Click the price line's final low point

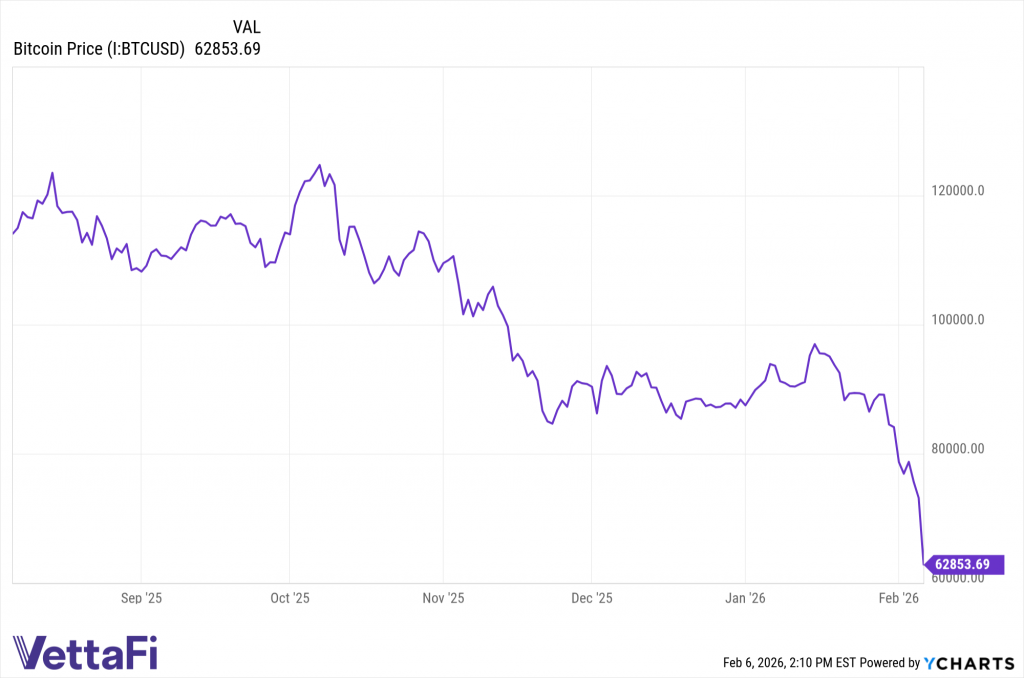[x=924, y=564]
